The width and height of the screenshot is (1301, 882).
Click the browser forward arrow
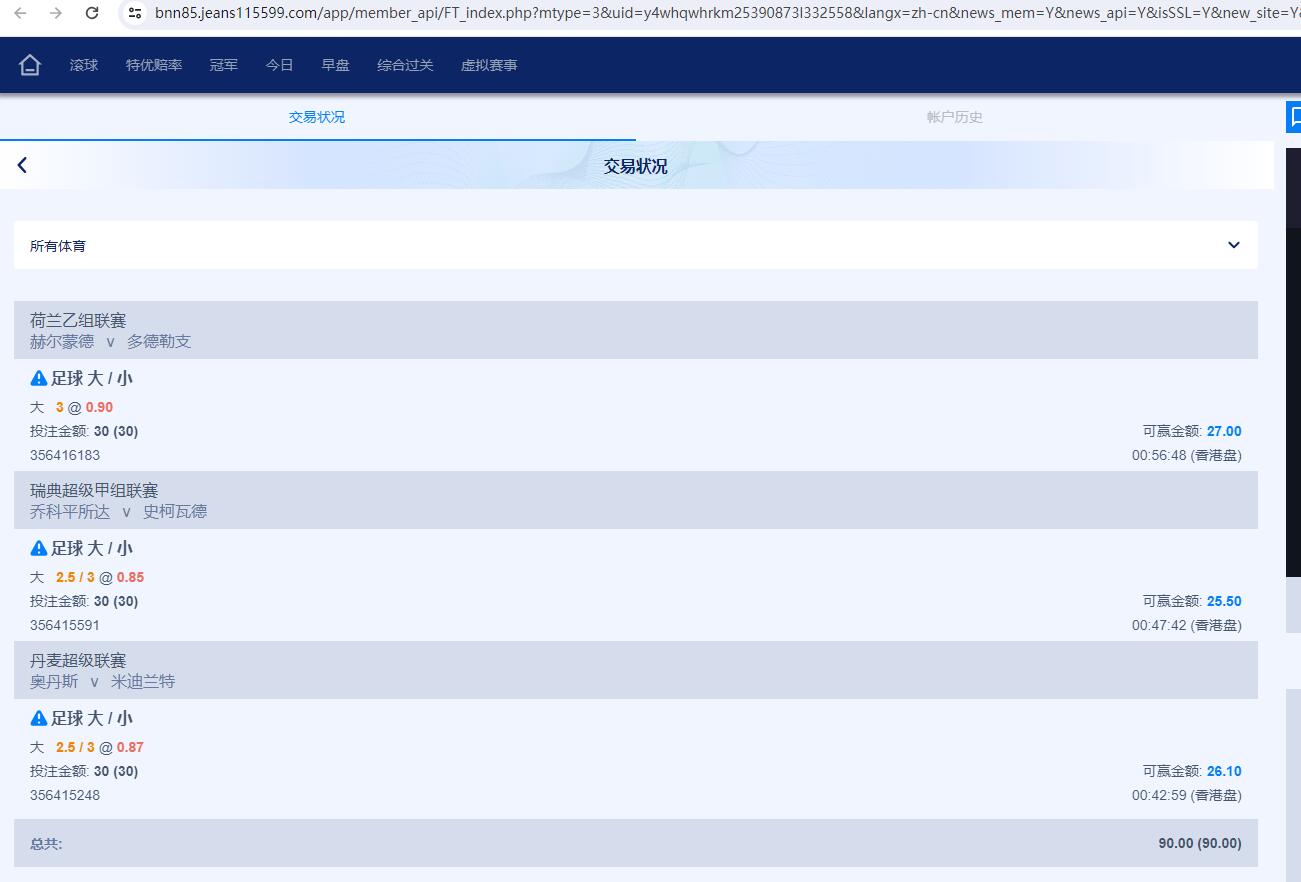(x=56, y=13)
